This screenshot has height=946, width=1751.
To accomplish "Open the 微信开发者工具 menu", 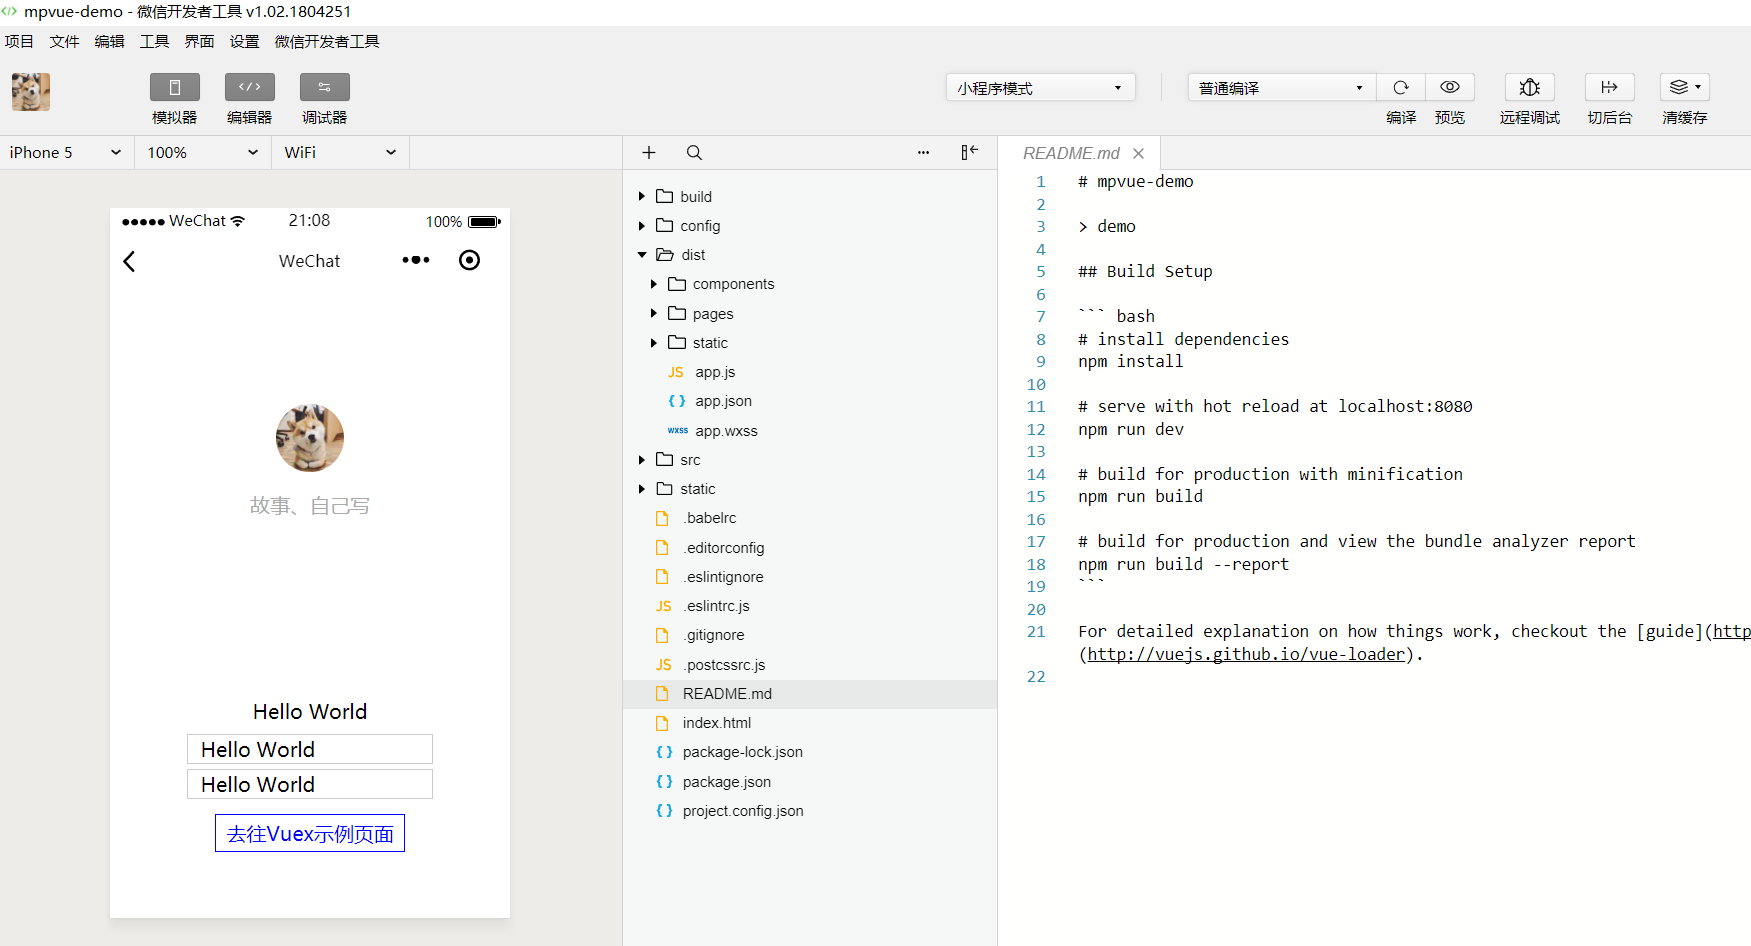I will [x=327, y=41].
